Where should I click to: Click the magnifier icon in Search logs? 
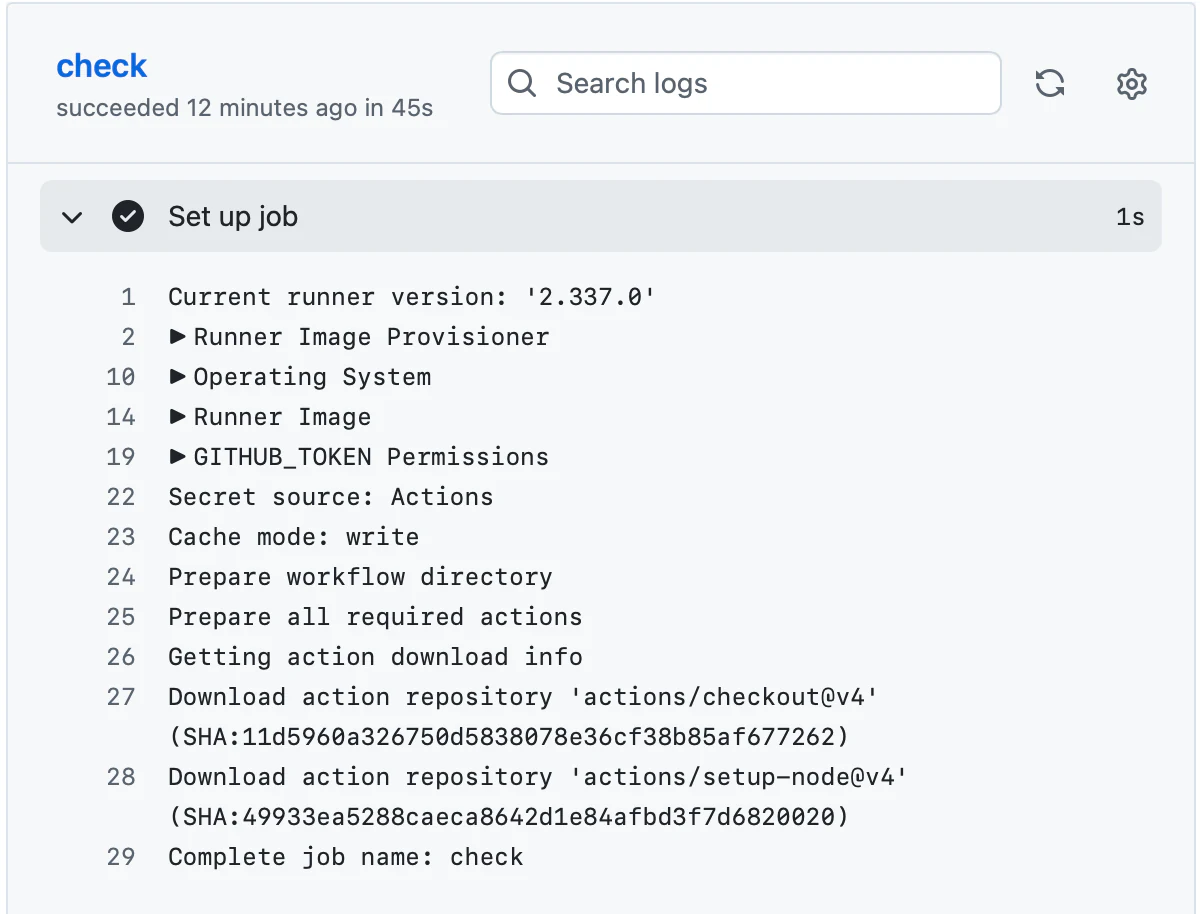[522, 83]
